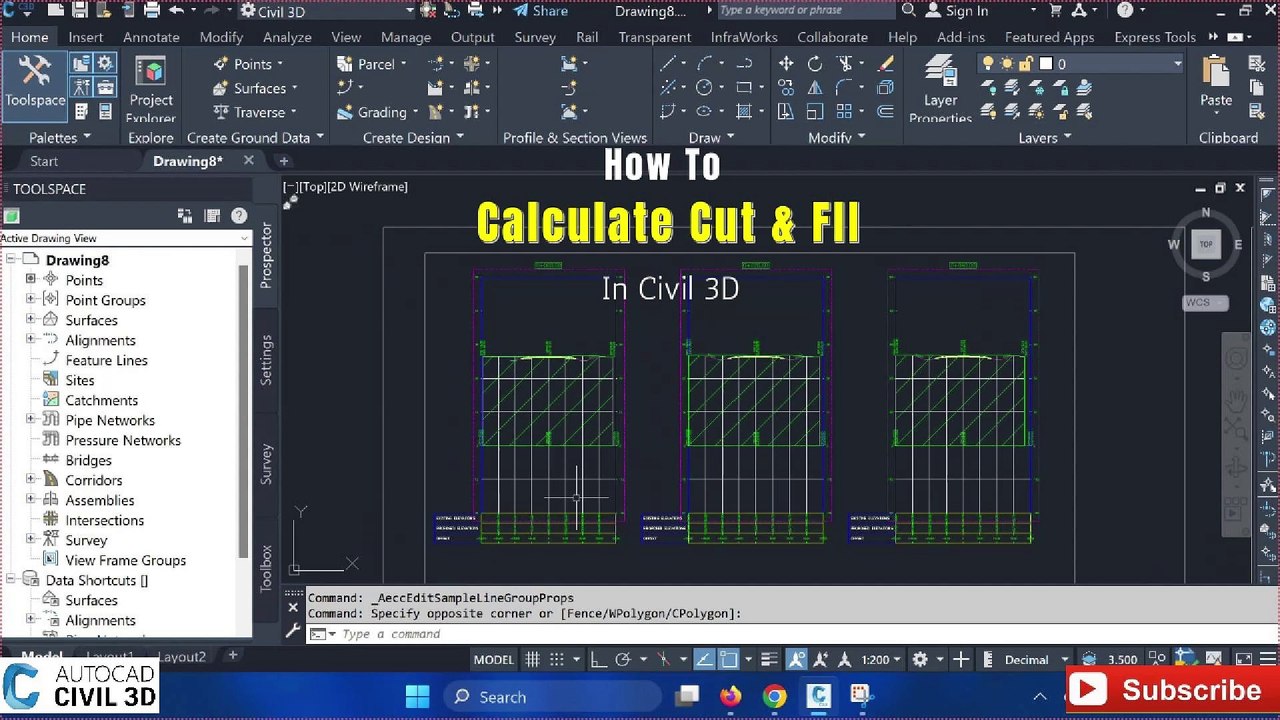Switch to the Settings toolspace tab
The height and width of the screenshot is (720, 1280).
click(266, 360)
